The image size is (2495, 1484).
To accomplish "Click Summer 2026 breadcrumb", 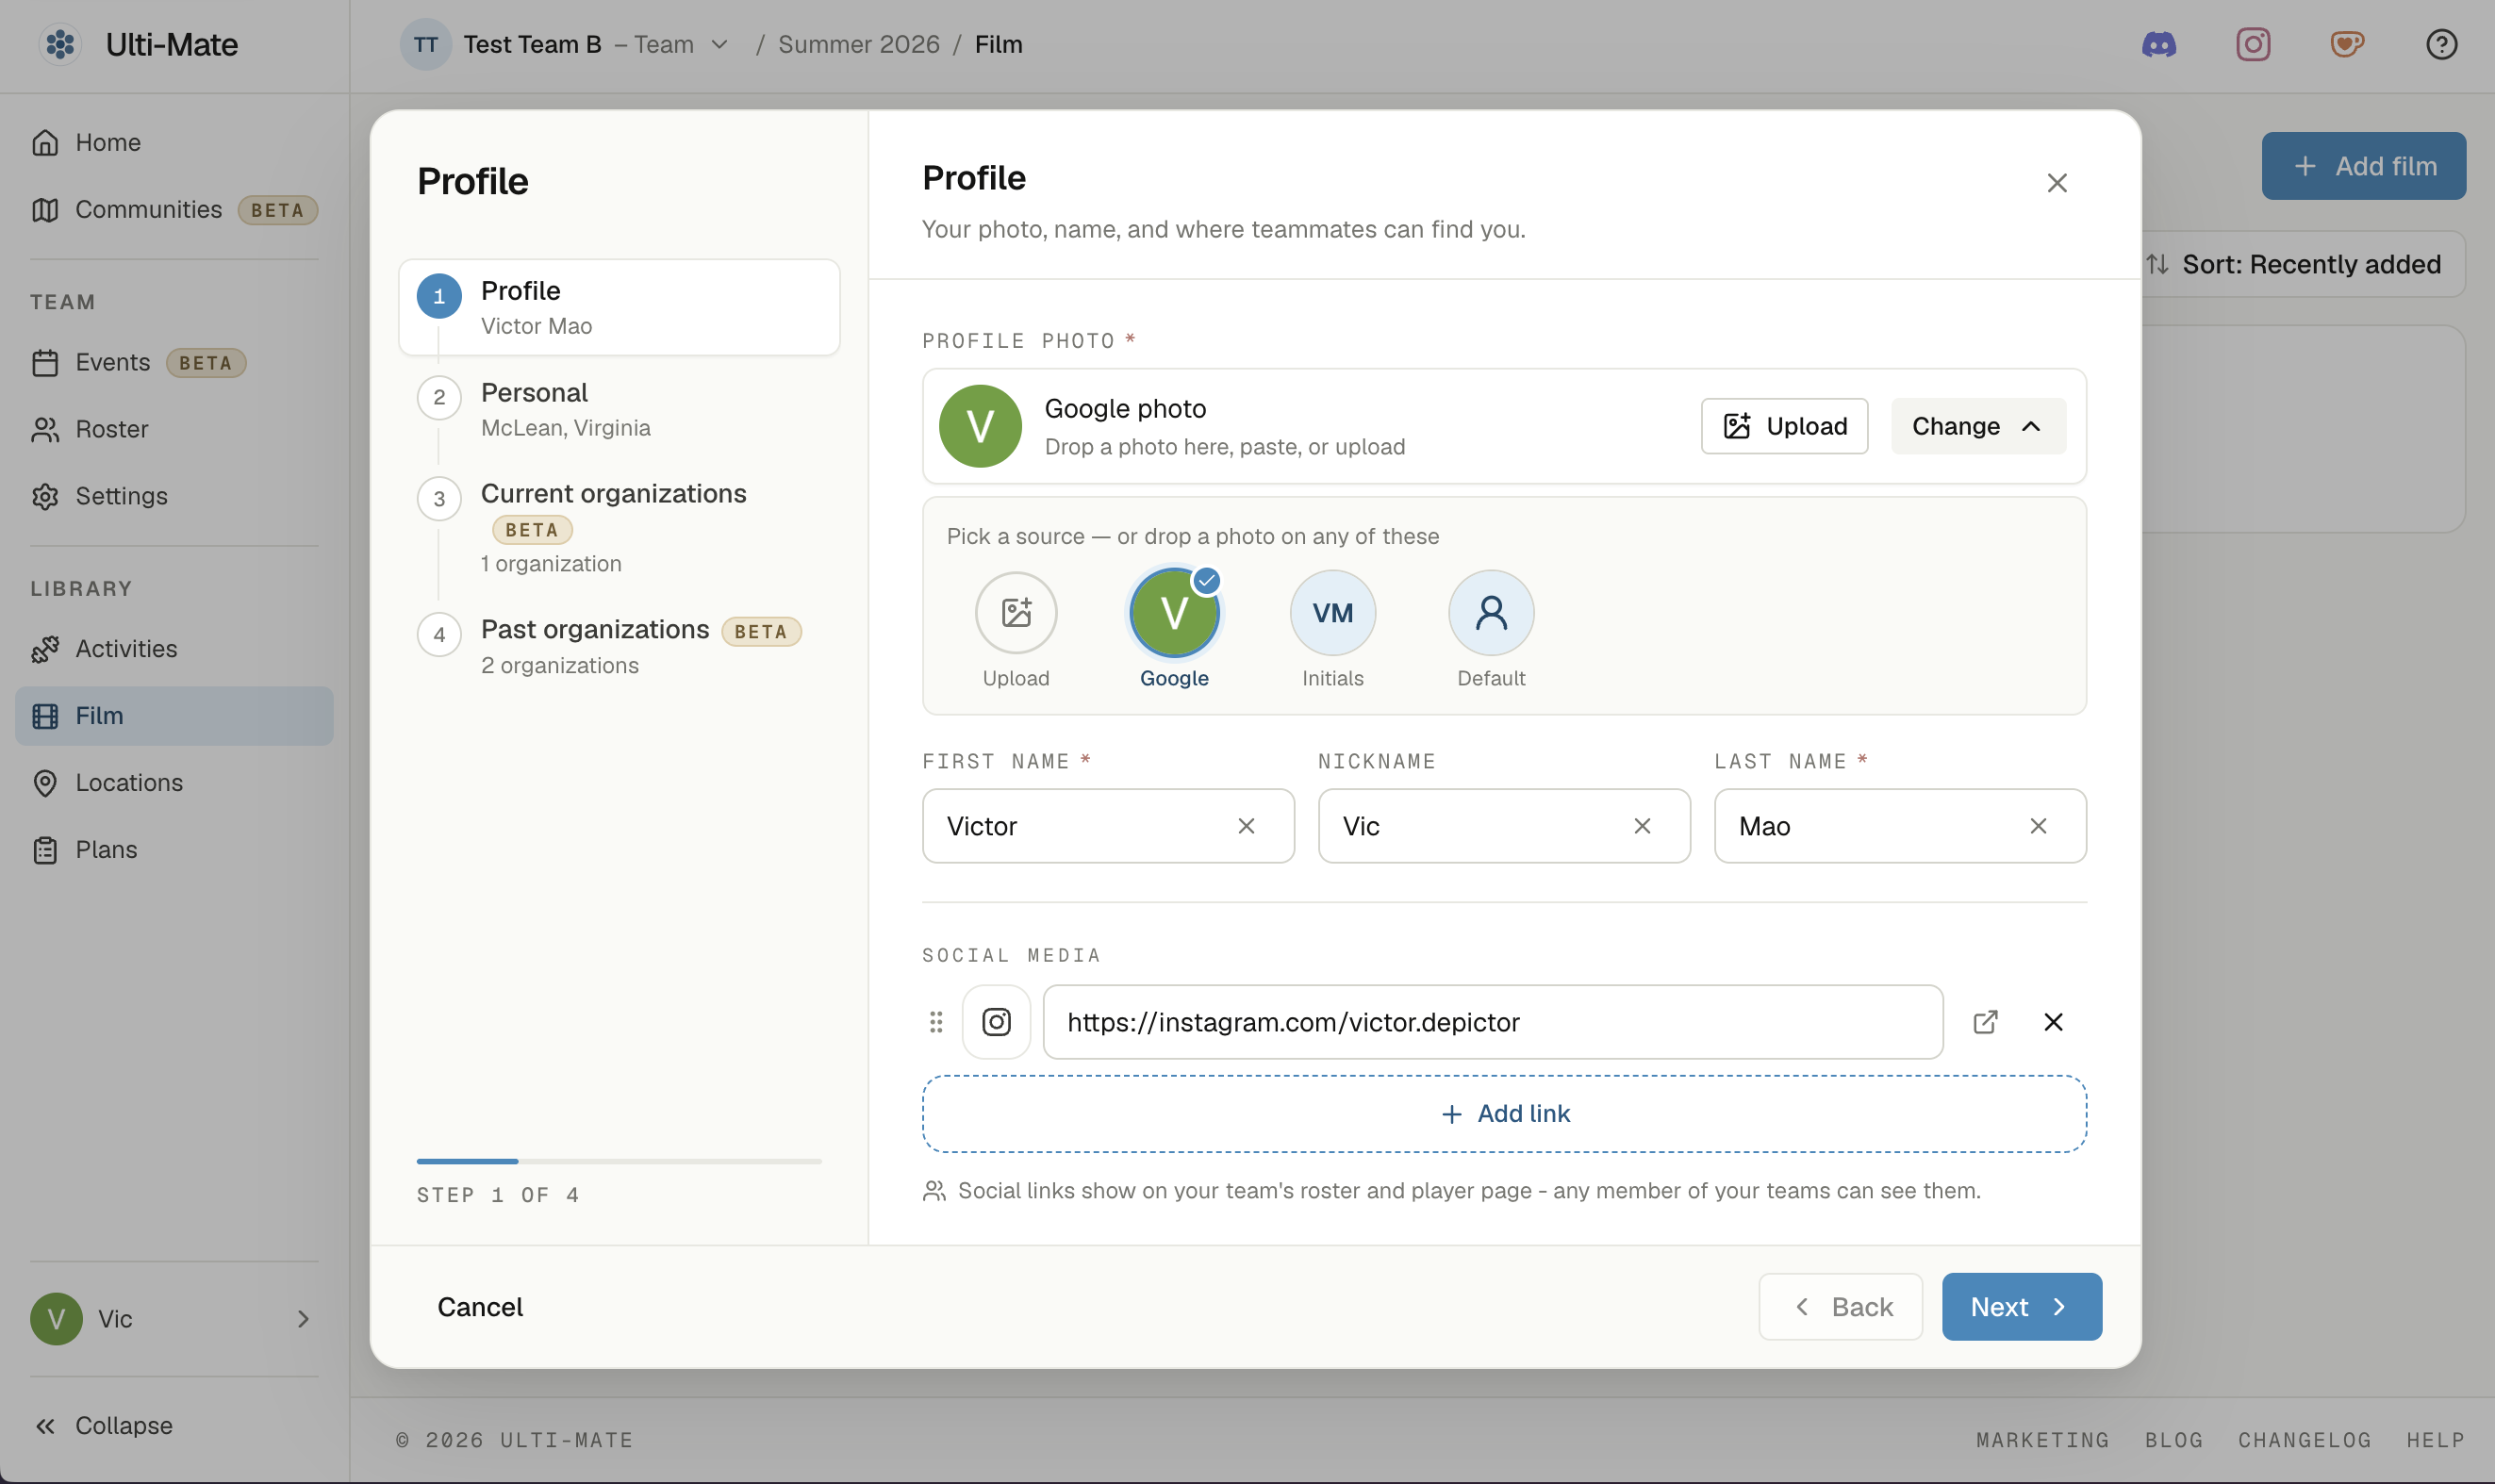I will pos(859,44).
